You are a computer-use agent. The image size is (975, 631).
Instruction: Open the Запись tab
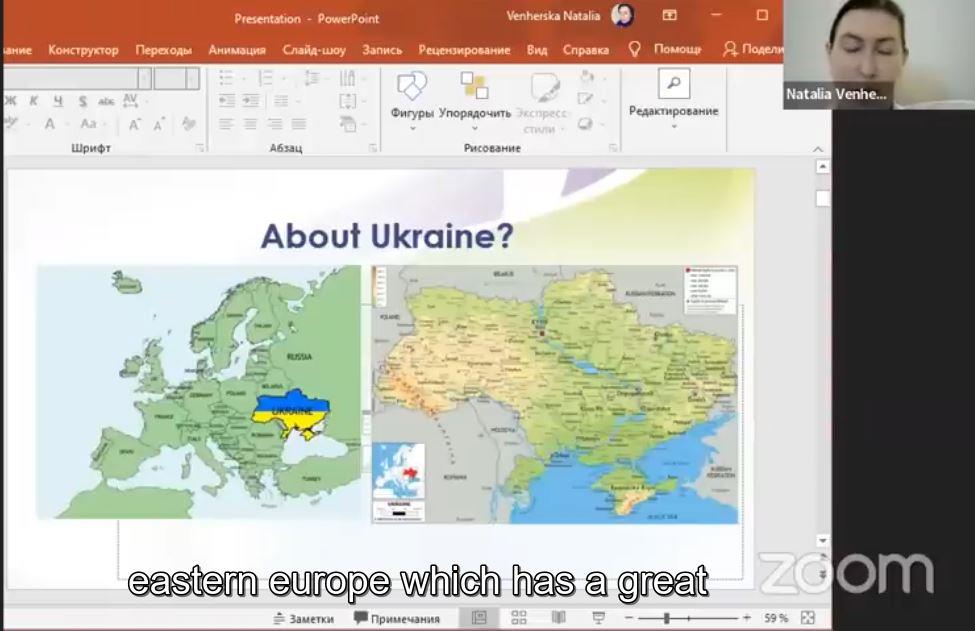click(382, 50)
